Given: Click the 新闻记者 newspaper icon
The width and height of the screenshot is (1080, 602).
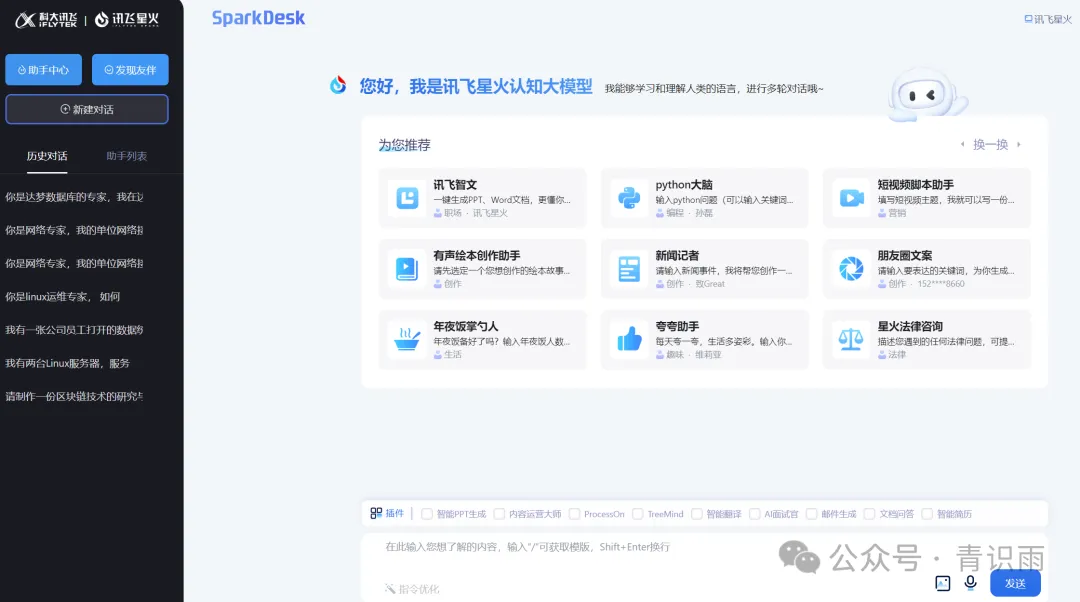Looking at the screenshot, I should 629,268.
